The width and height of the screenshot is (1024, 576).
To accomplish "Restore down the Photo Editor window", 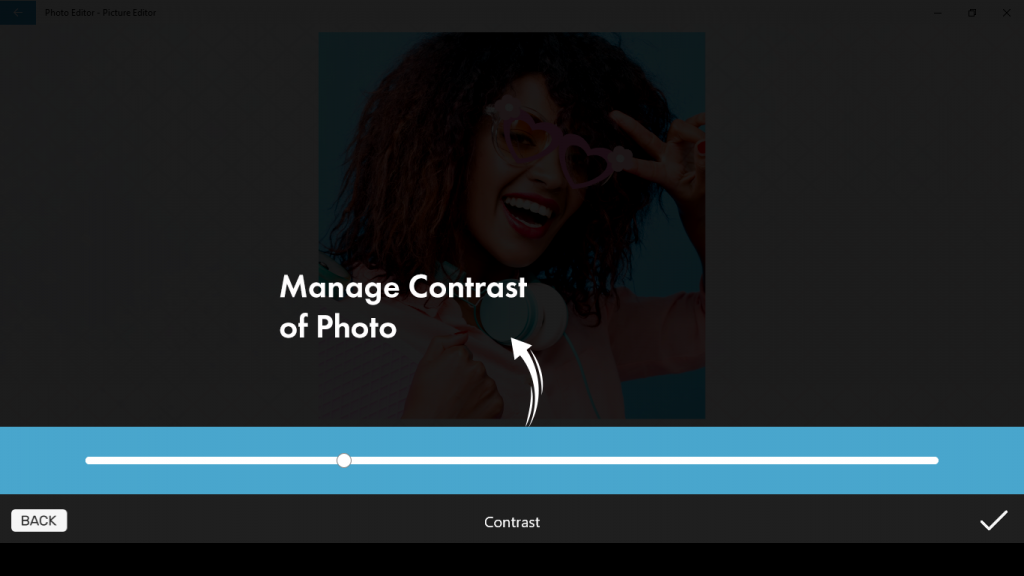I will [x=972, y=12].
